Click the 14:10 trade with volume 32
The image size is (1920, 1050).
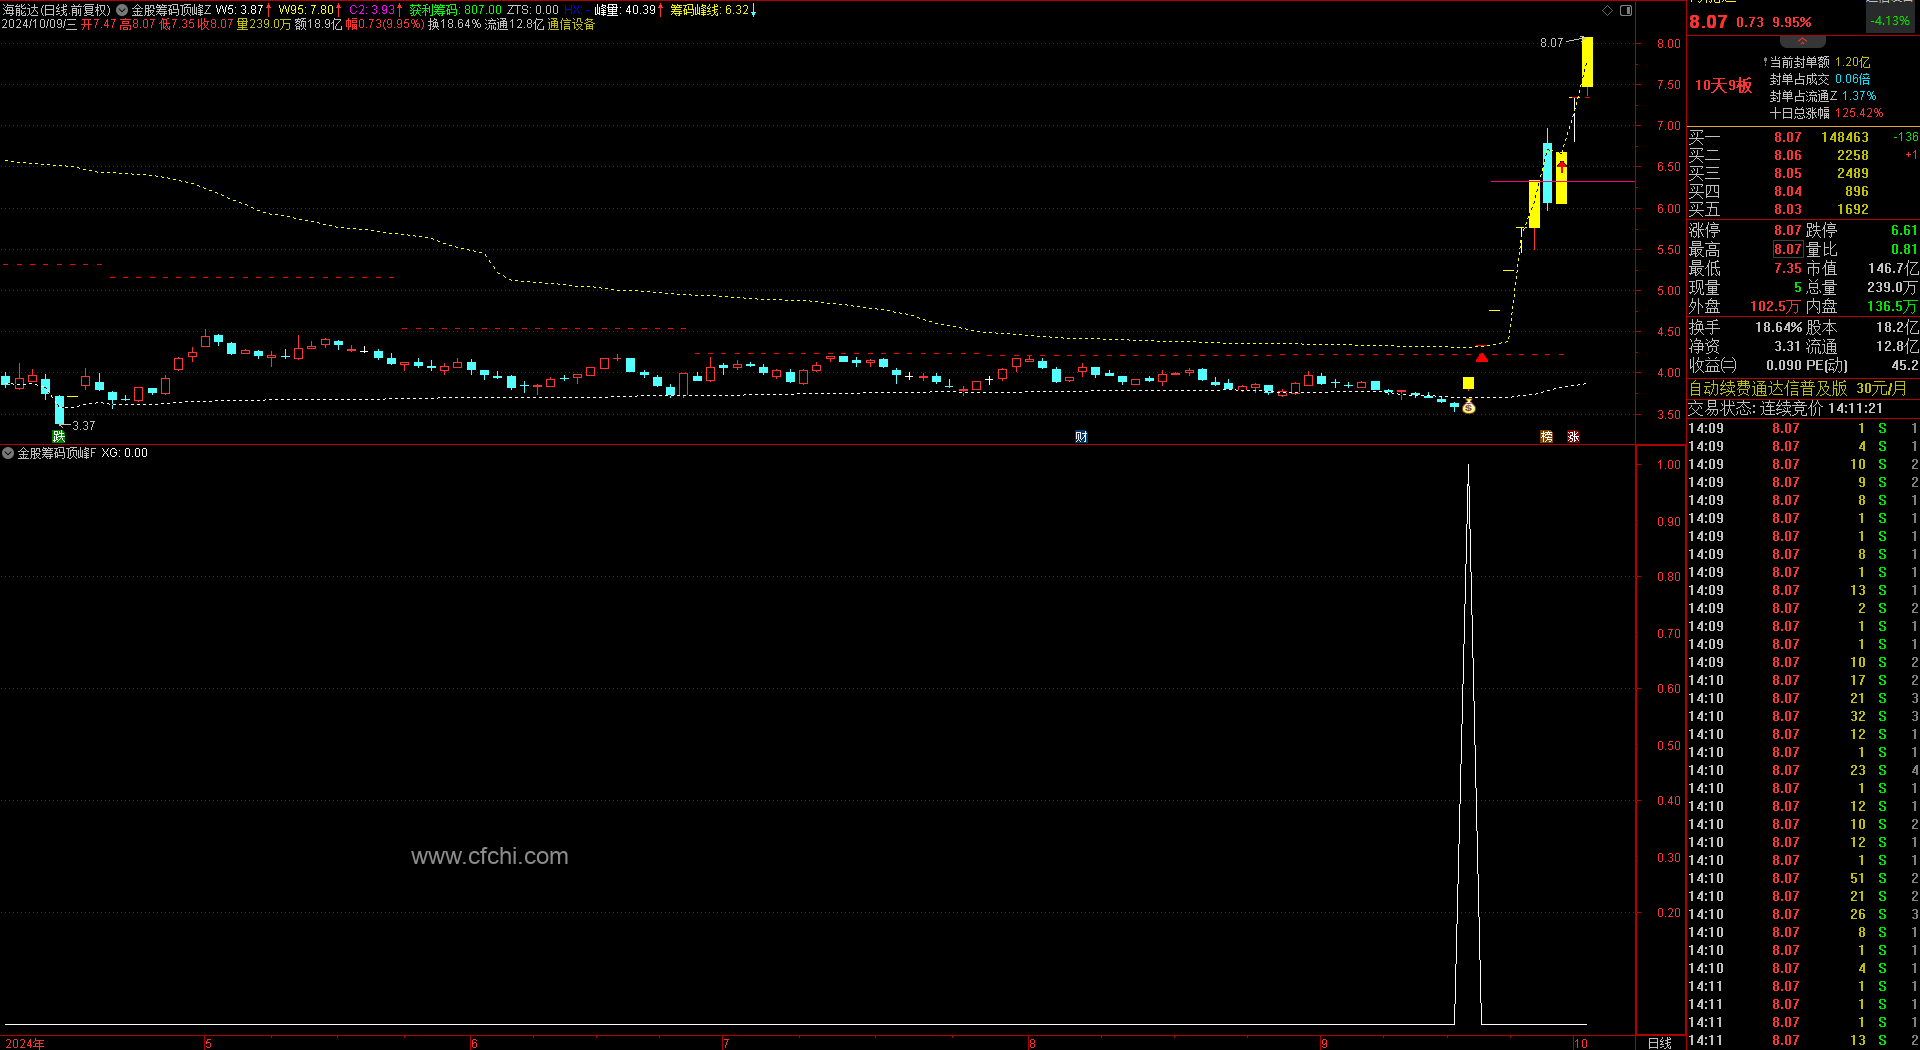[1803, 716]
